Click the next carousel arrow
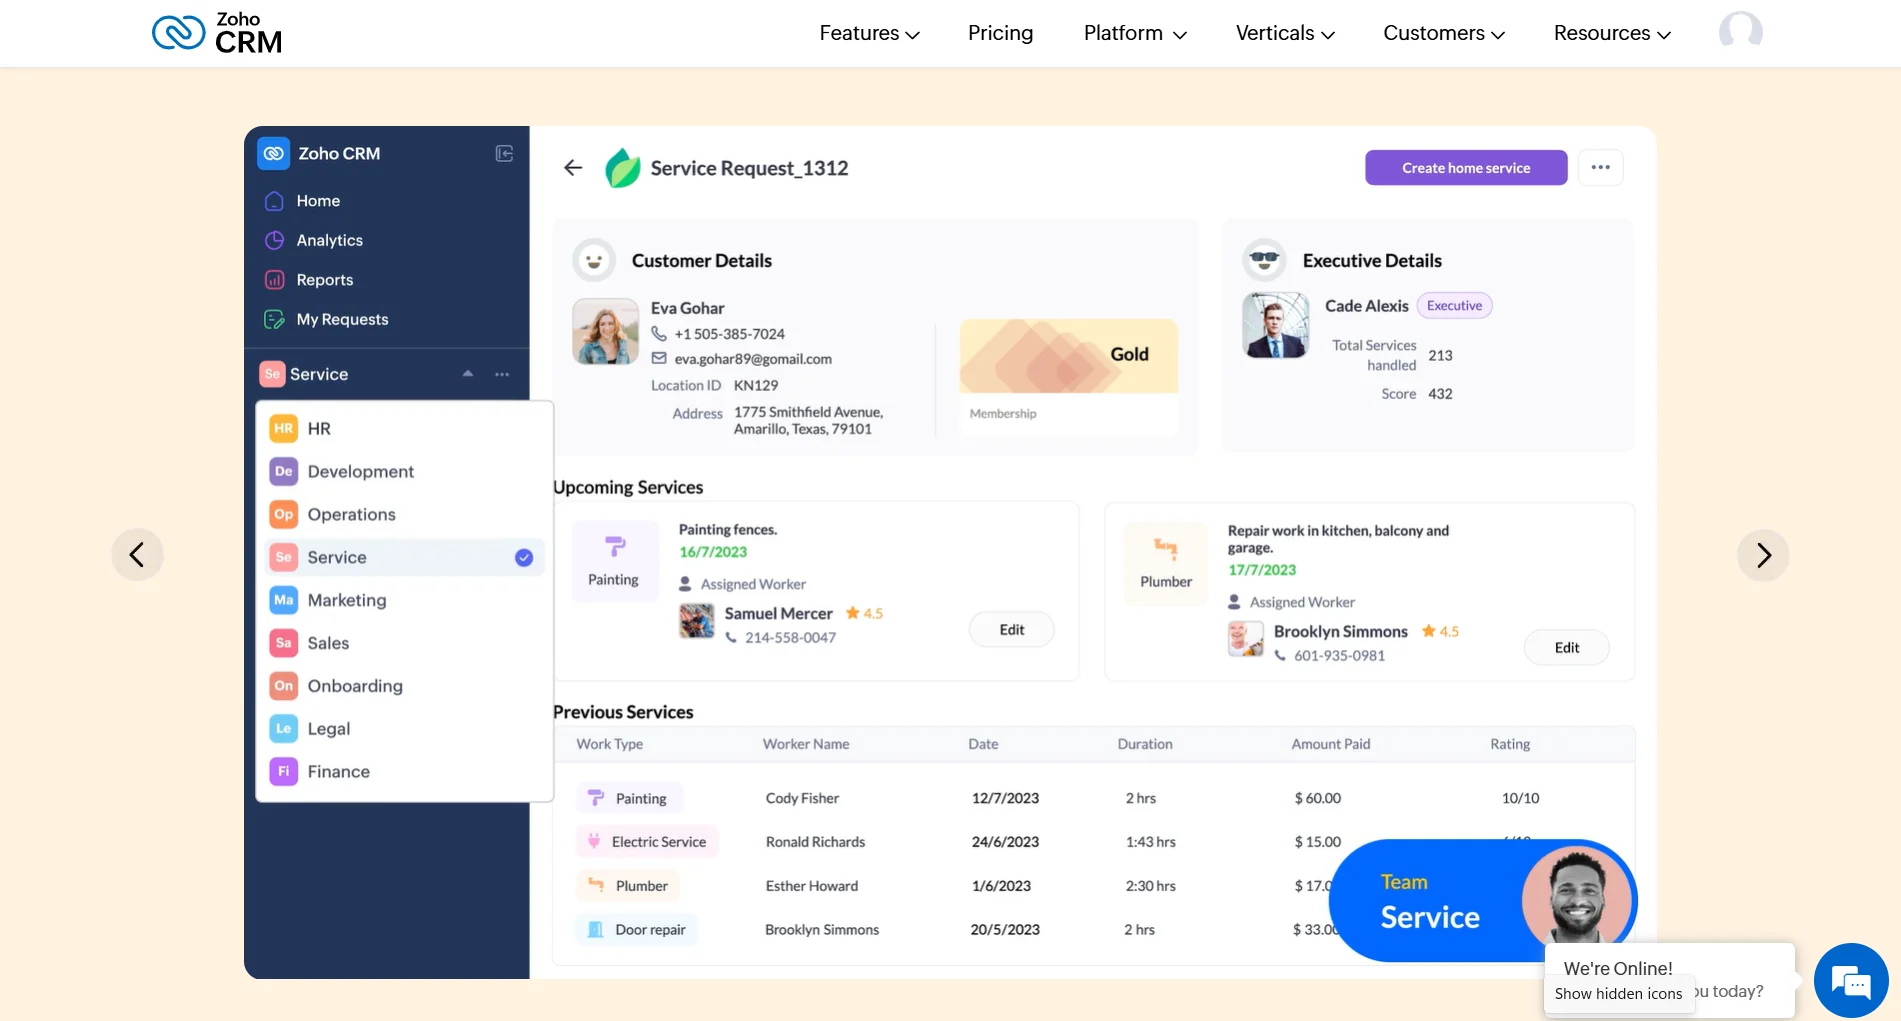This screenshot has width=1901, height=1021. pos(1763,554)
